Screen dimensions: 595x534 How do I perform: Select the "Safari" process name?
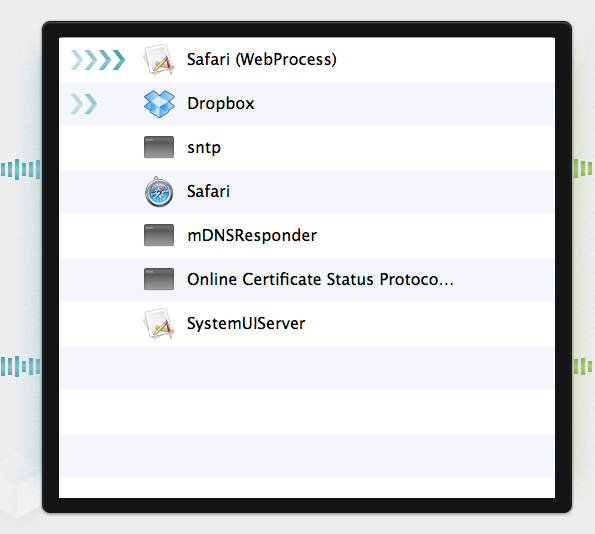[208, 191]
